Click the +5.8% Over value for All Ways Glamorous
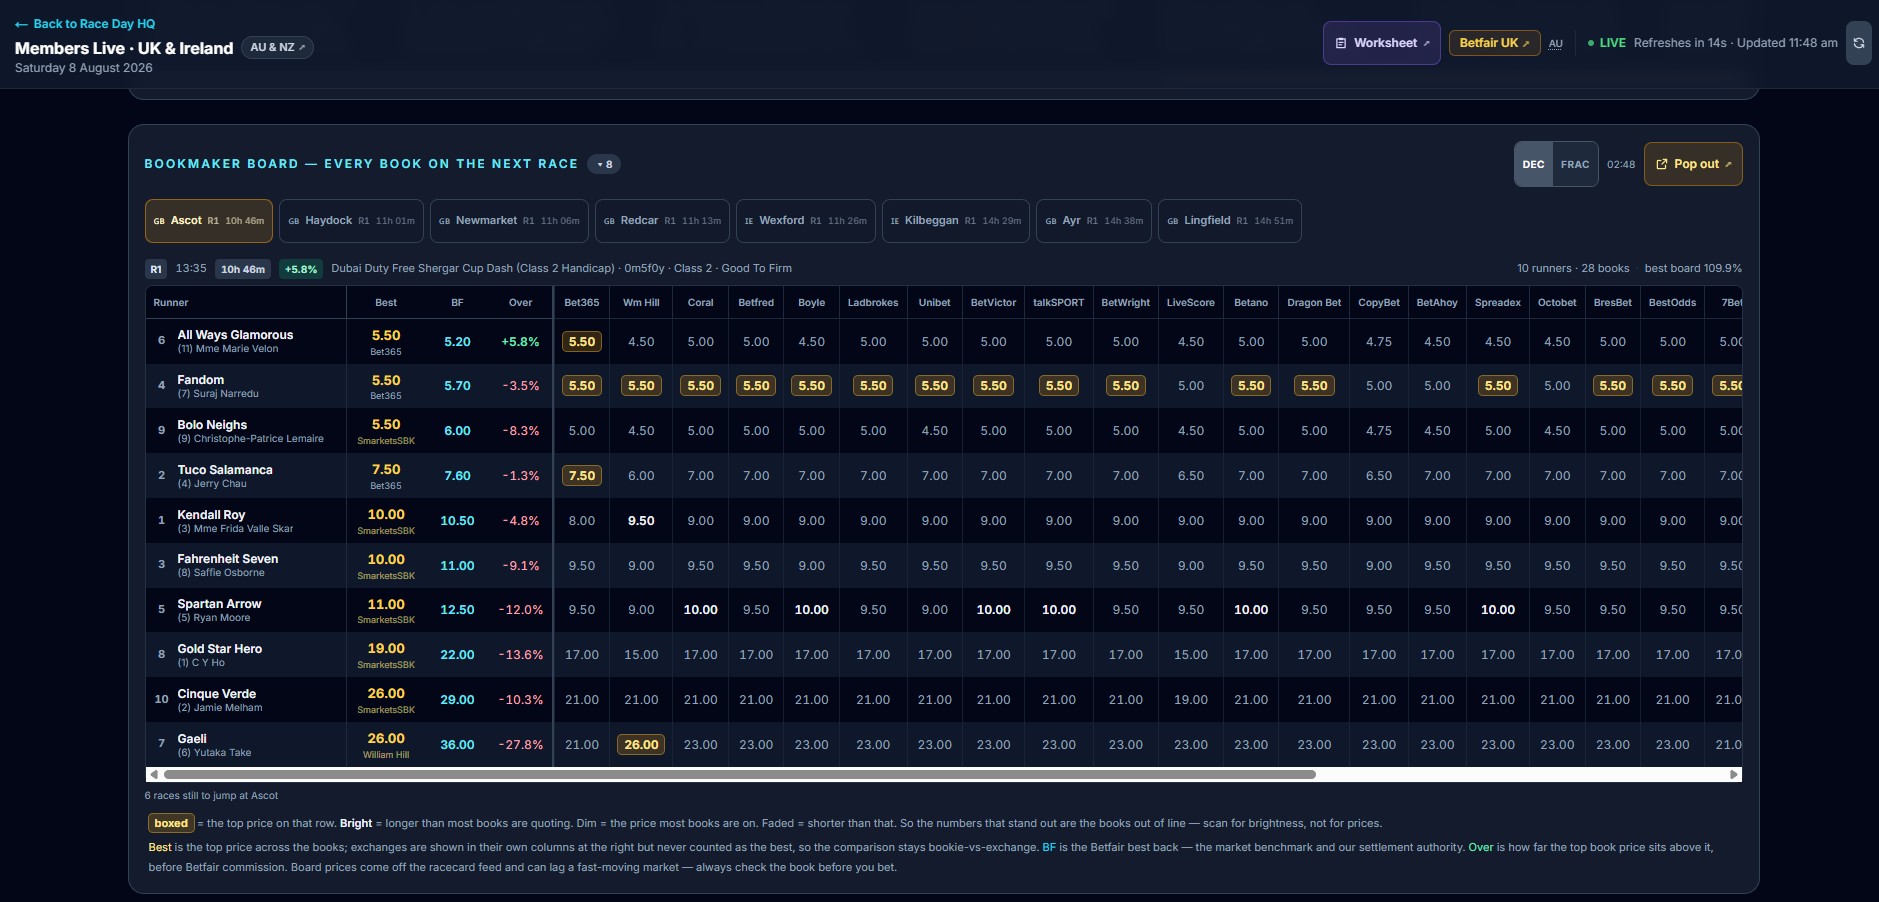Screen dimensions: 1879x902 [x=520, y=342]
